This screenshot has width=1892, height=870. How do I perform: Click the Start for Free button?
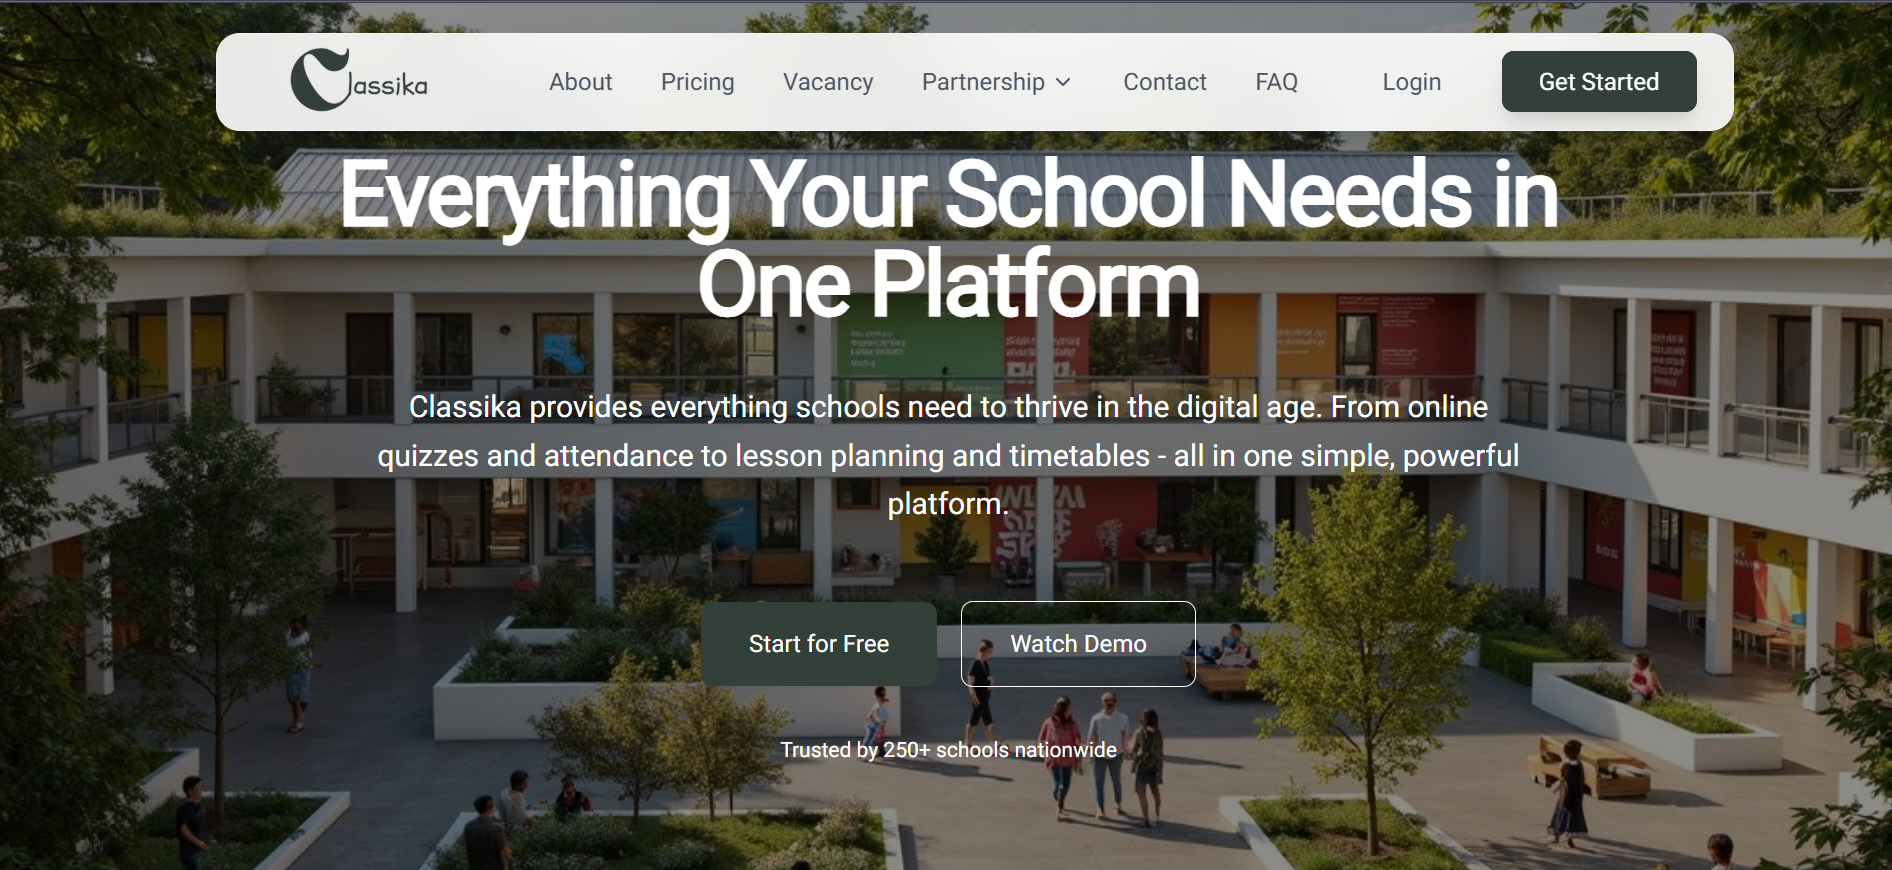pos(819,644)
